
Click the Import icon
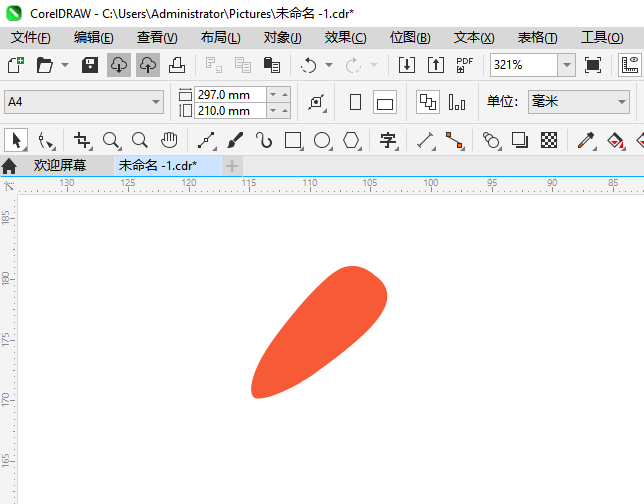pyautogui.click(x=407, y=65)
